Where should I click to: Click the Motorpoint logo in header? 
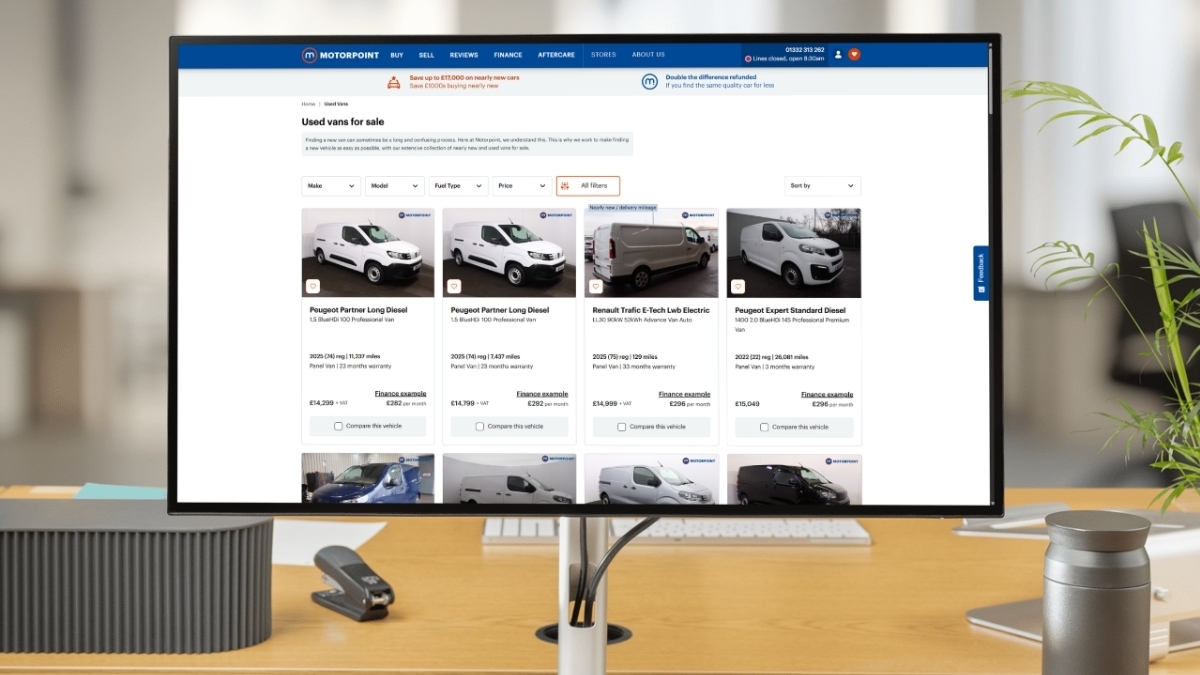[341, 55]
